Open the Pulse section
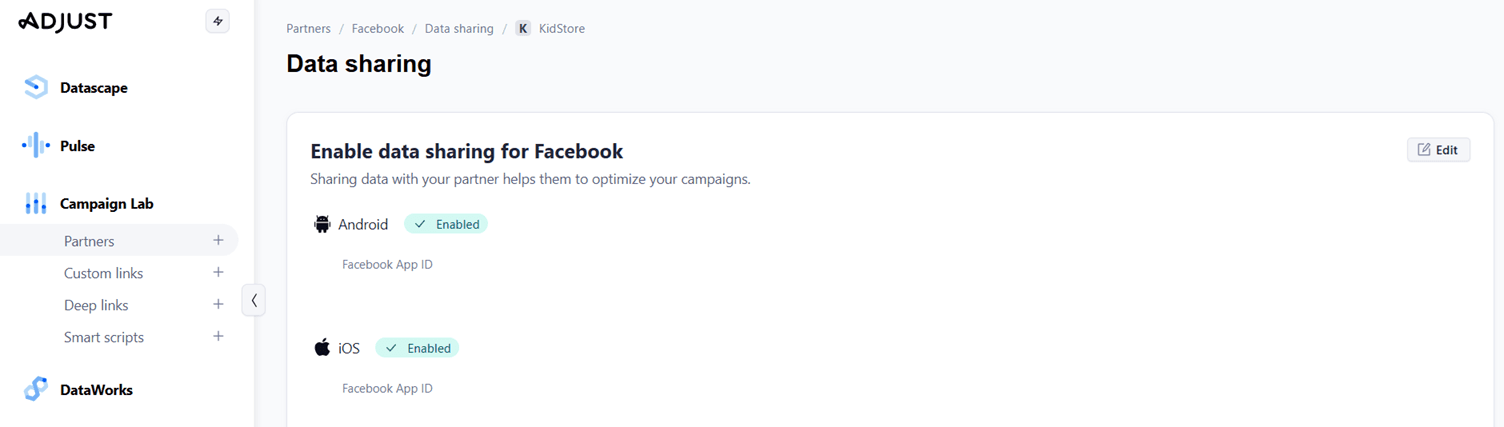This screenshot has width=1504, height=427. pyautogui.click(x=77, y=146)
